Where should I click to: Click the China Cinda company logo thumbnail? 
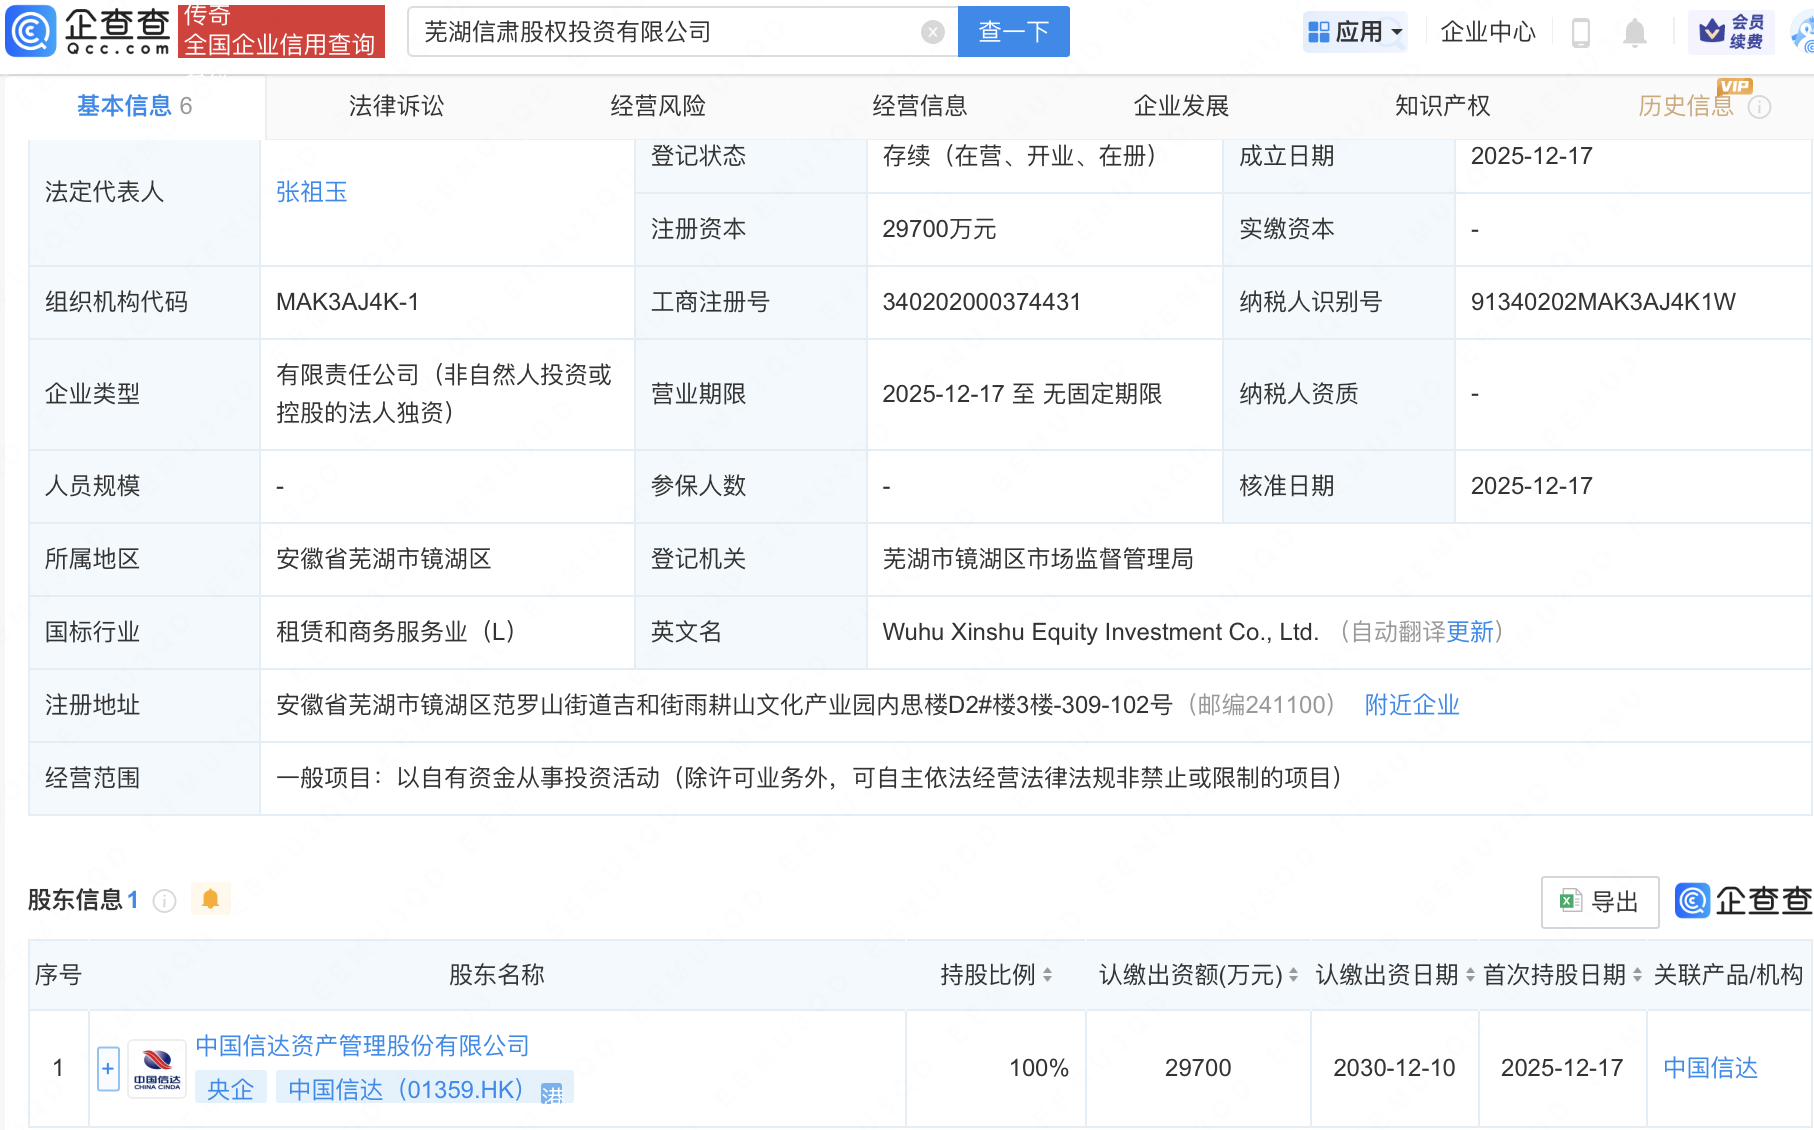tap(156, 1066)
